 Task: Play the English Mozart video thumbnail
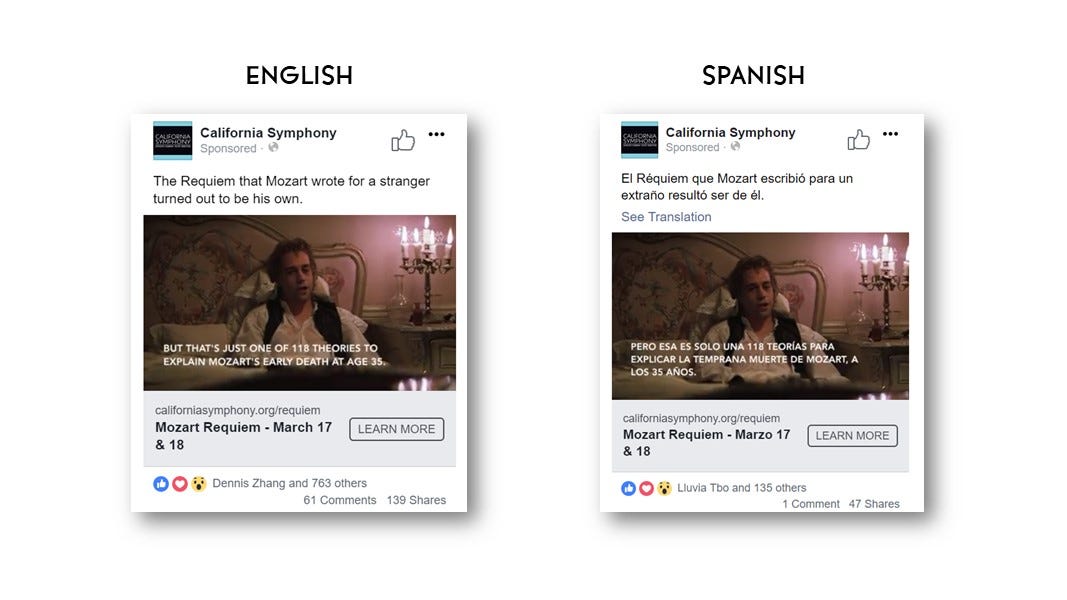pyautogui.click(x=299, y=303)
